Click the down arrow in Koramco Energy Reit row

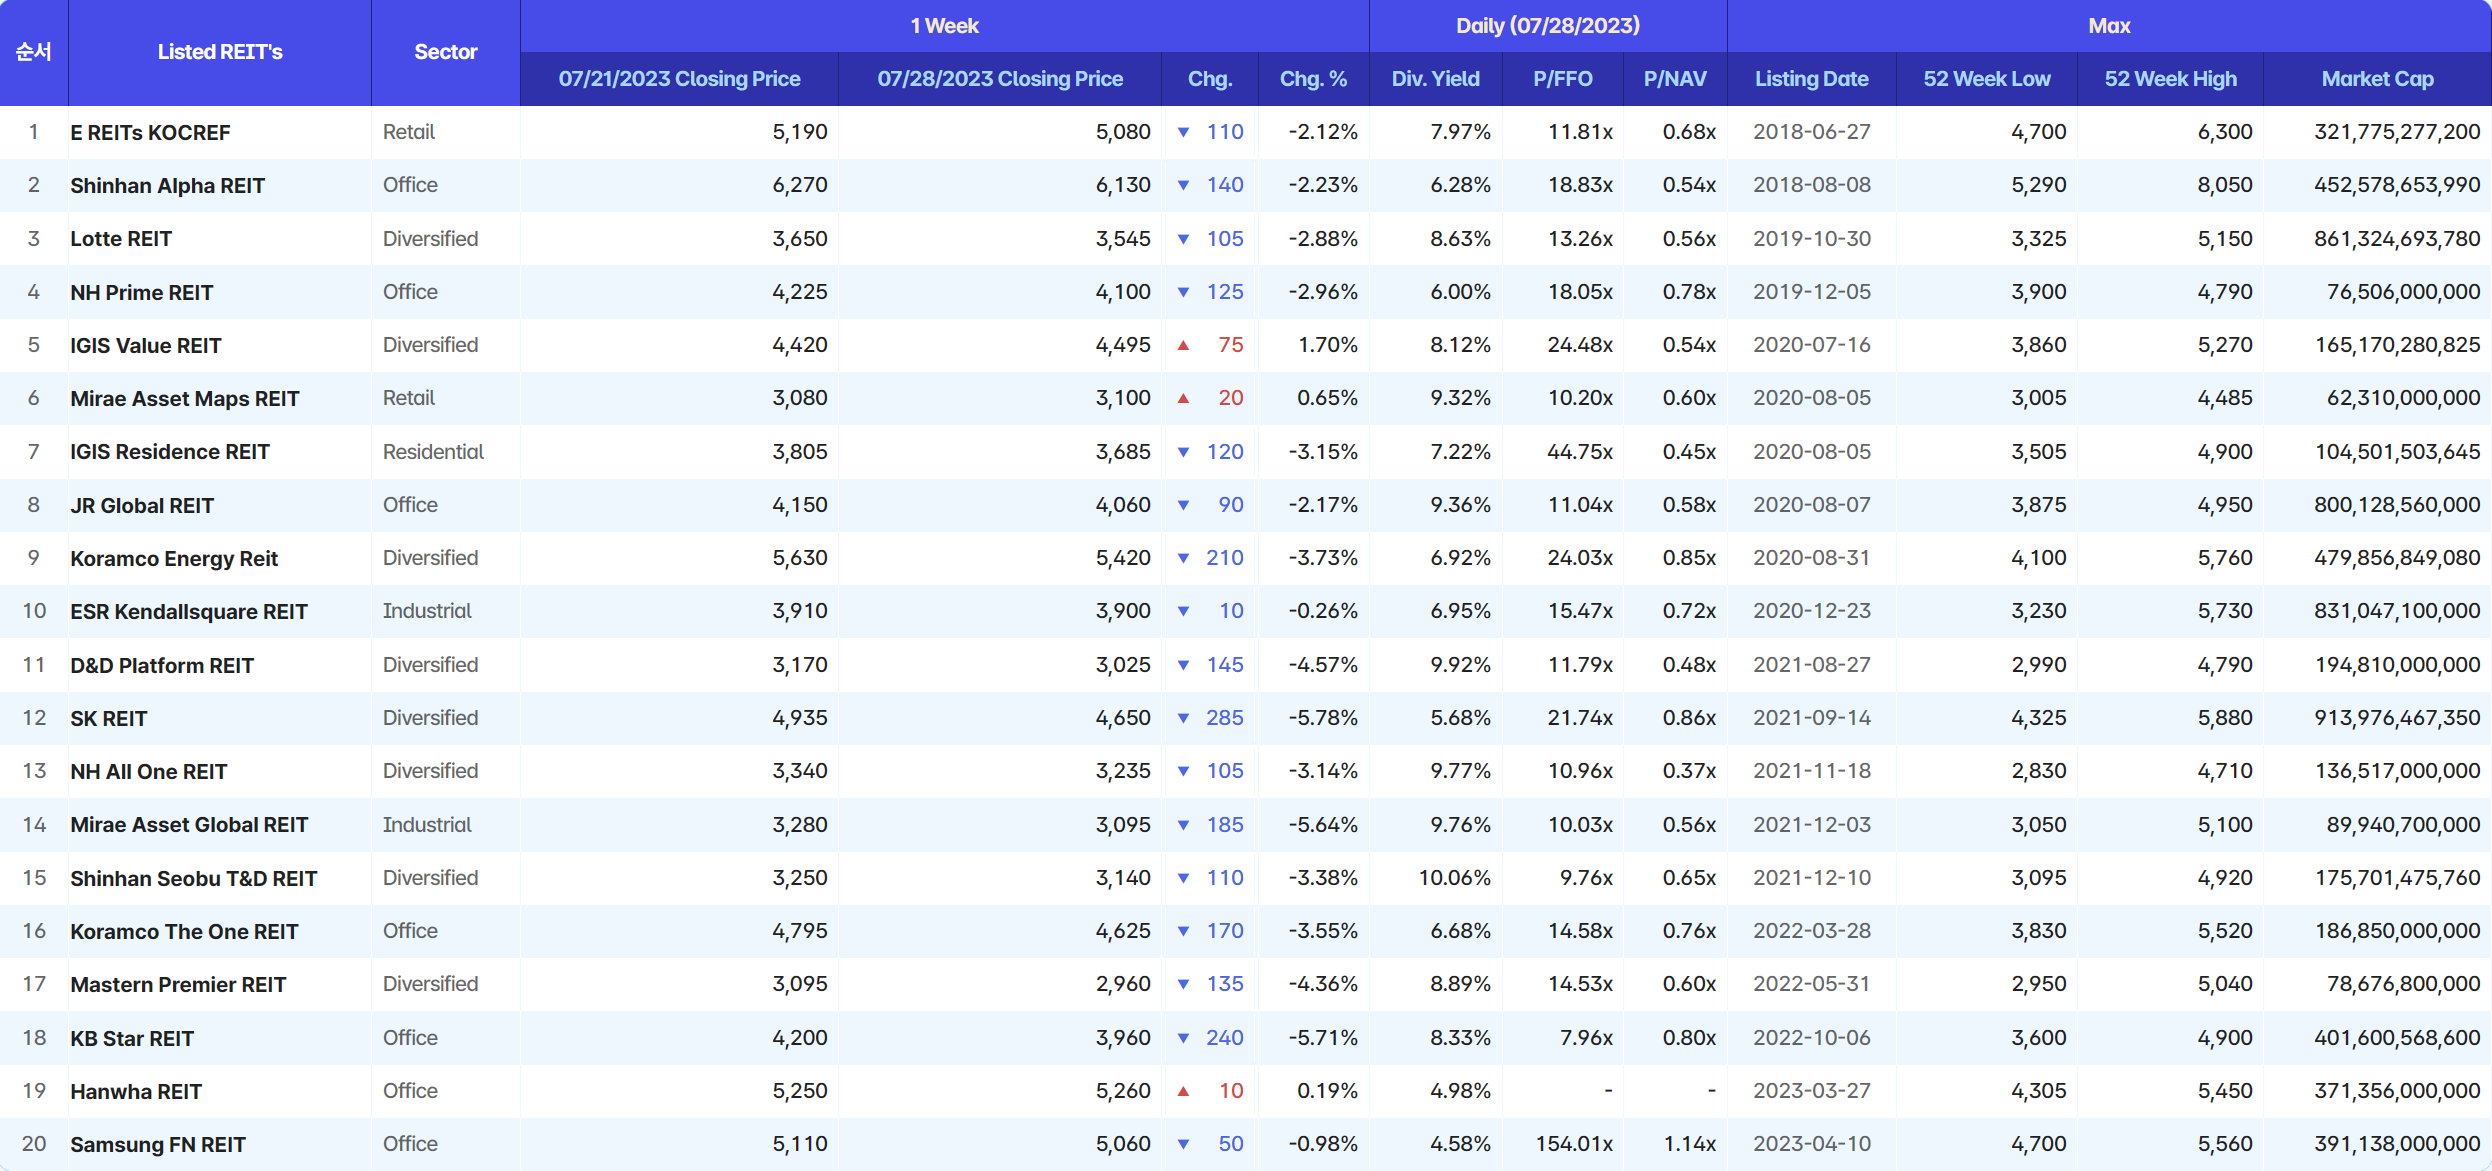tap(1183, 558)
